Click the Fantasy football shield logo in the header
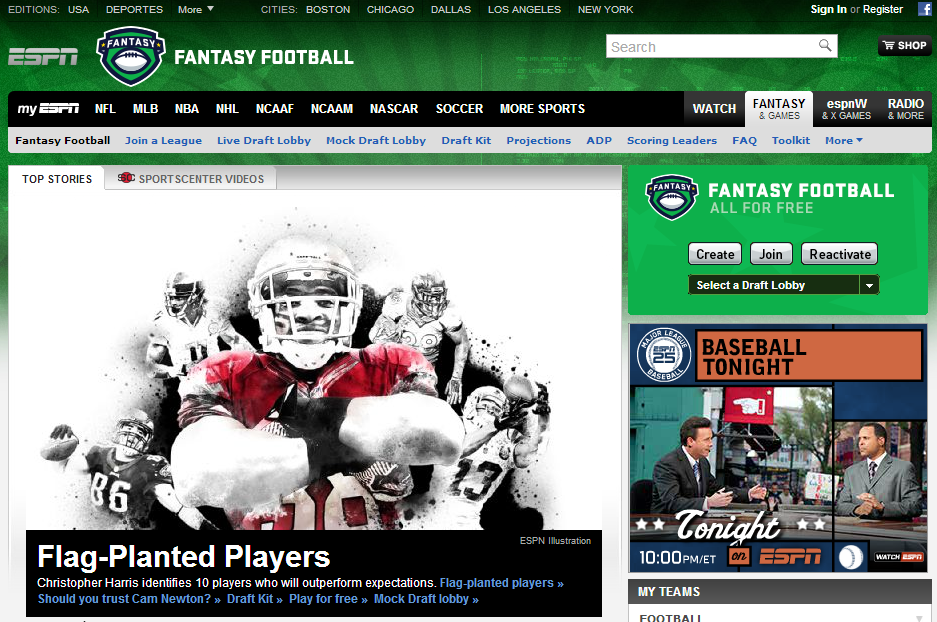 [x=131, y=56]
